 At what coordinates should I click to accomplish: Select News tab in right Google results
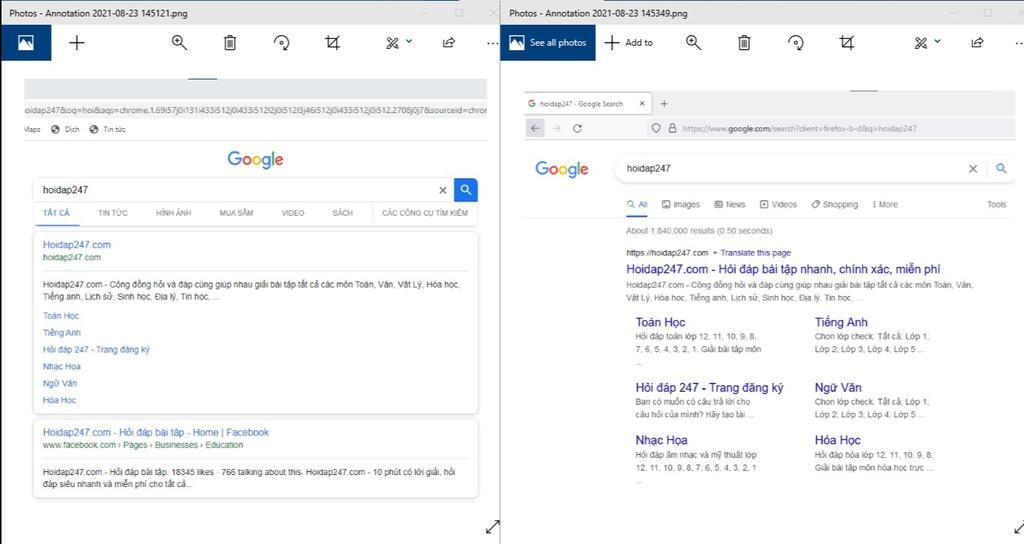coord(729,204)
